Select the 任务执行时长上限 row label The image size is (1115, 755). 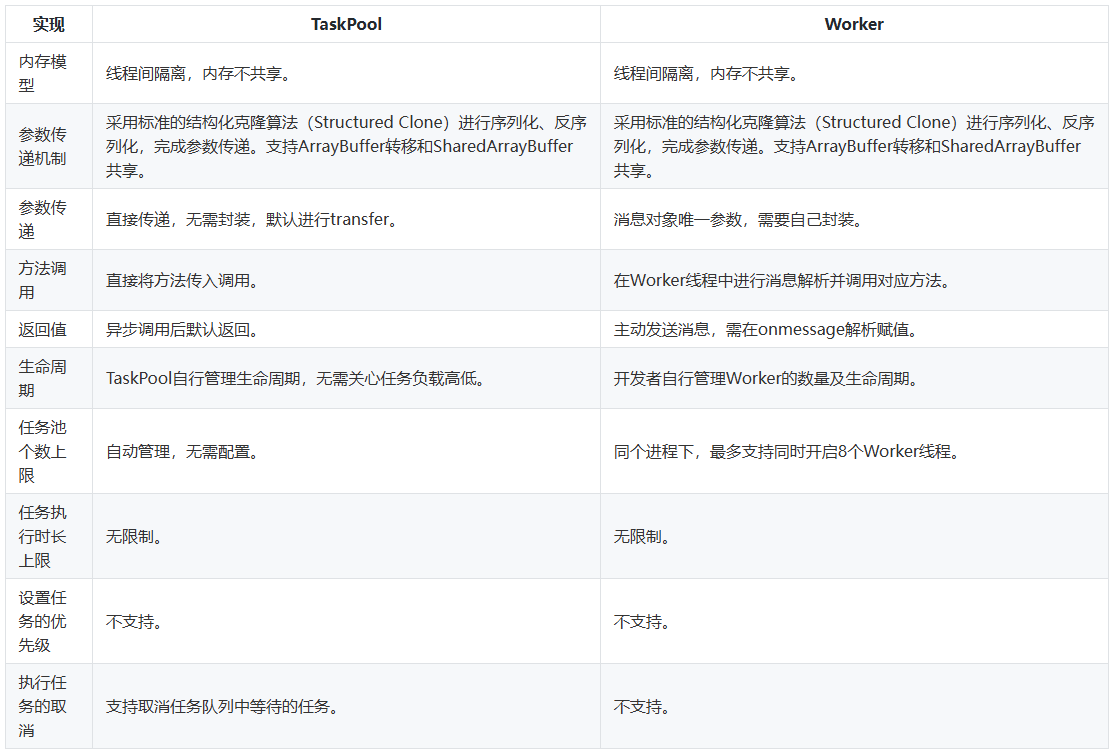pyautogui.click(x=43, y=536)
